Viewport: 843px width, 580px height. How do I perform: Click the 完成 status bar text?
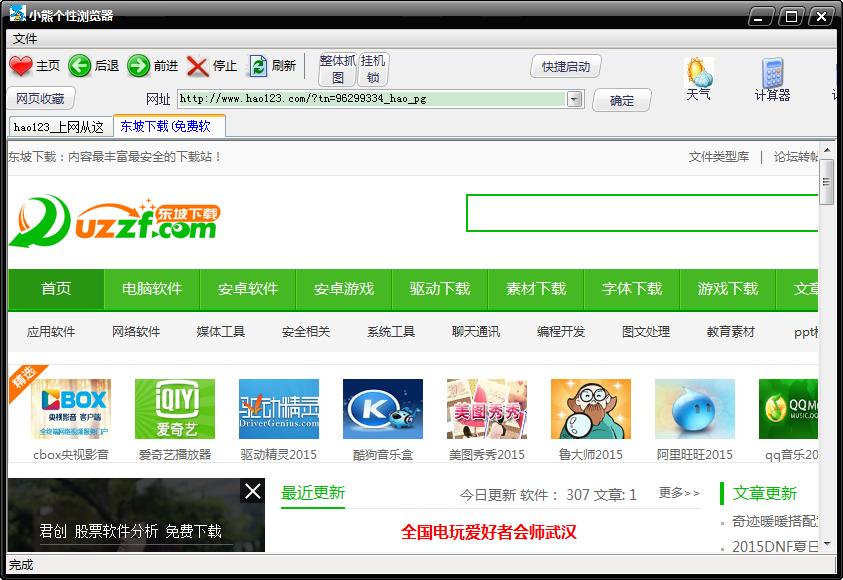click(21, 565)
